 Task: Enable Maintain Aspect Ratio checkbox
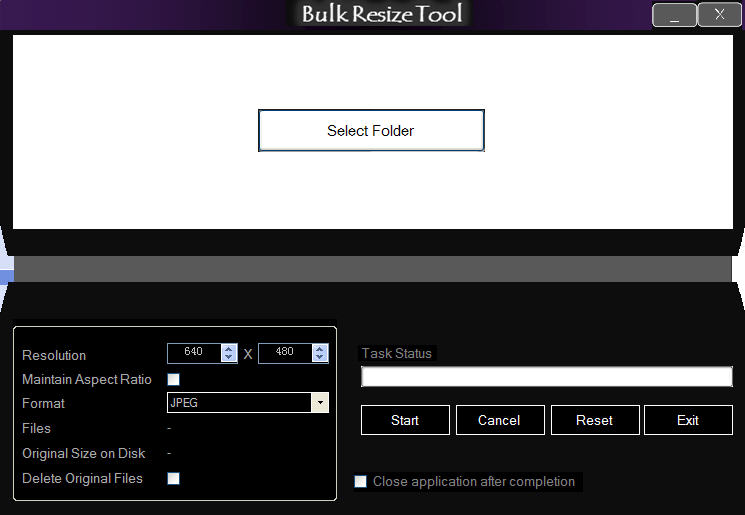click(x=173, y=380)
